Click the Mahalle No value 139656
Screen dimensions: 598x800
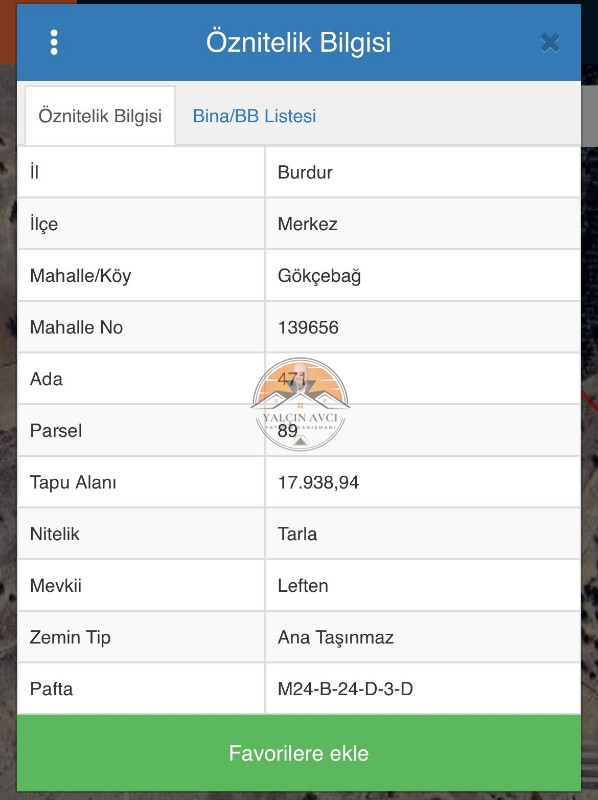pyautogui.click(x=308, y=328)
